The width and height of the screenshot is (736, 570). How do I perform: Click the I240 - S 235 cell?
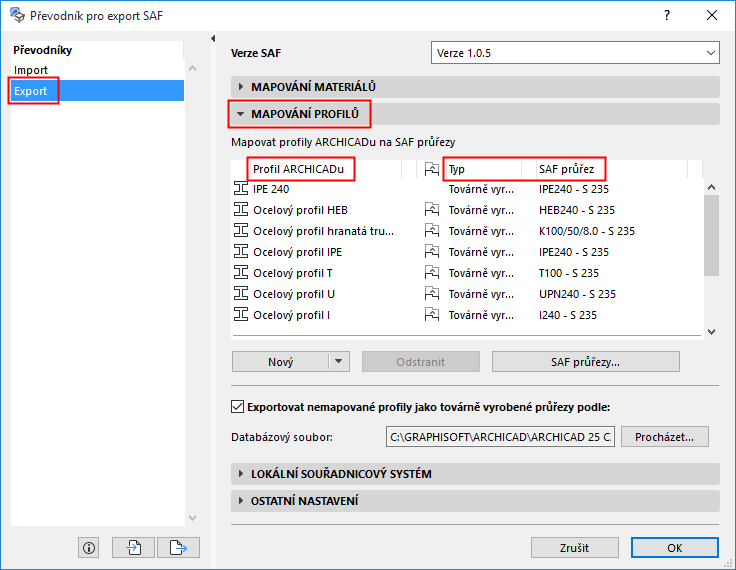[567, 315]
